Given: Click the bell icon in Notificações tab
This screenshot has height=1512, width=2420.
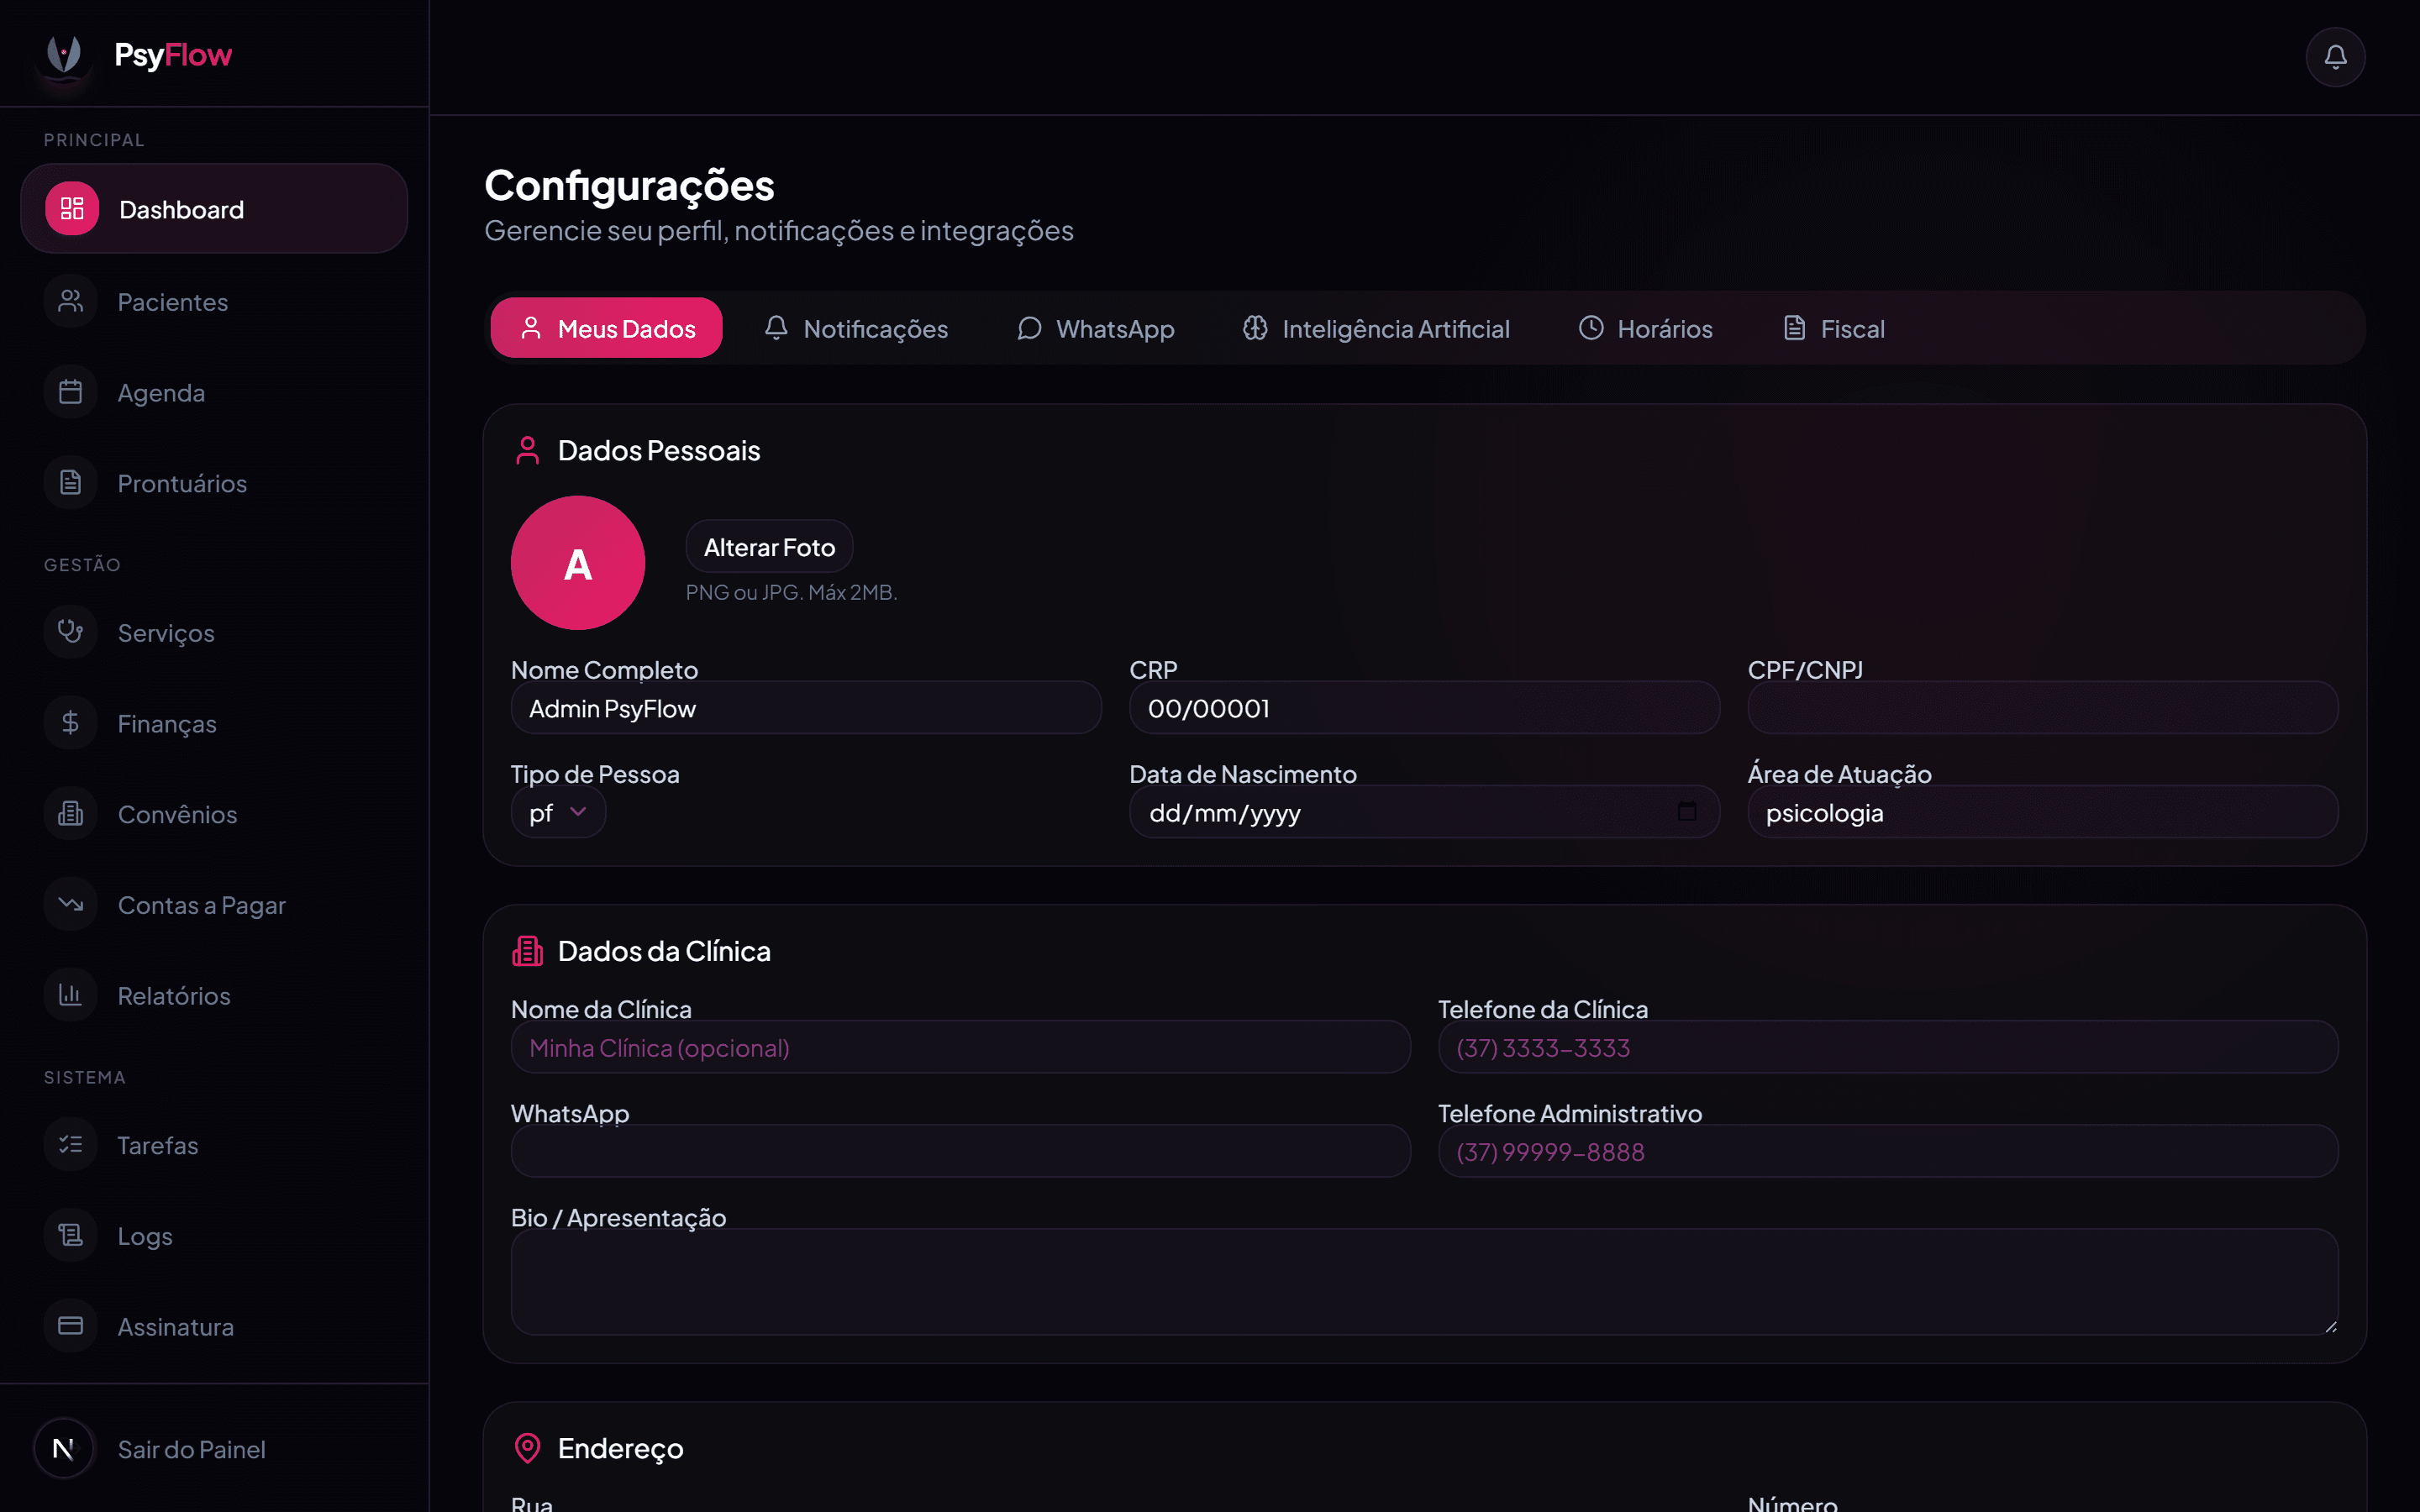Looking at the screenshot, I should pyautogui.click(x=776, y=328).
